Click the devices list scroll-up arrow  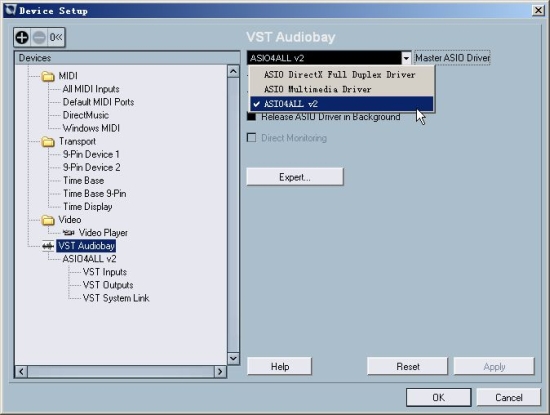(x=233, y=72)
